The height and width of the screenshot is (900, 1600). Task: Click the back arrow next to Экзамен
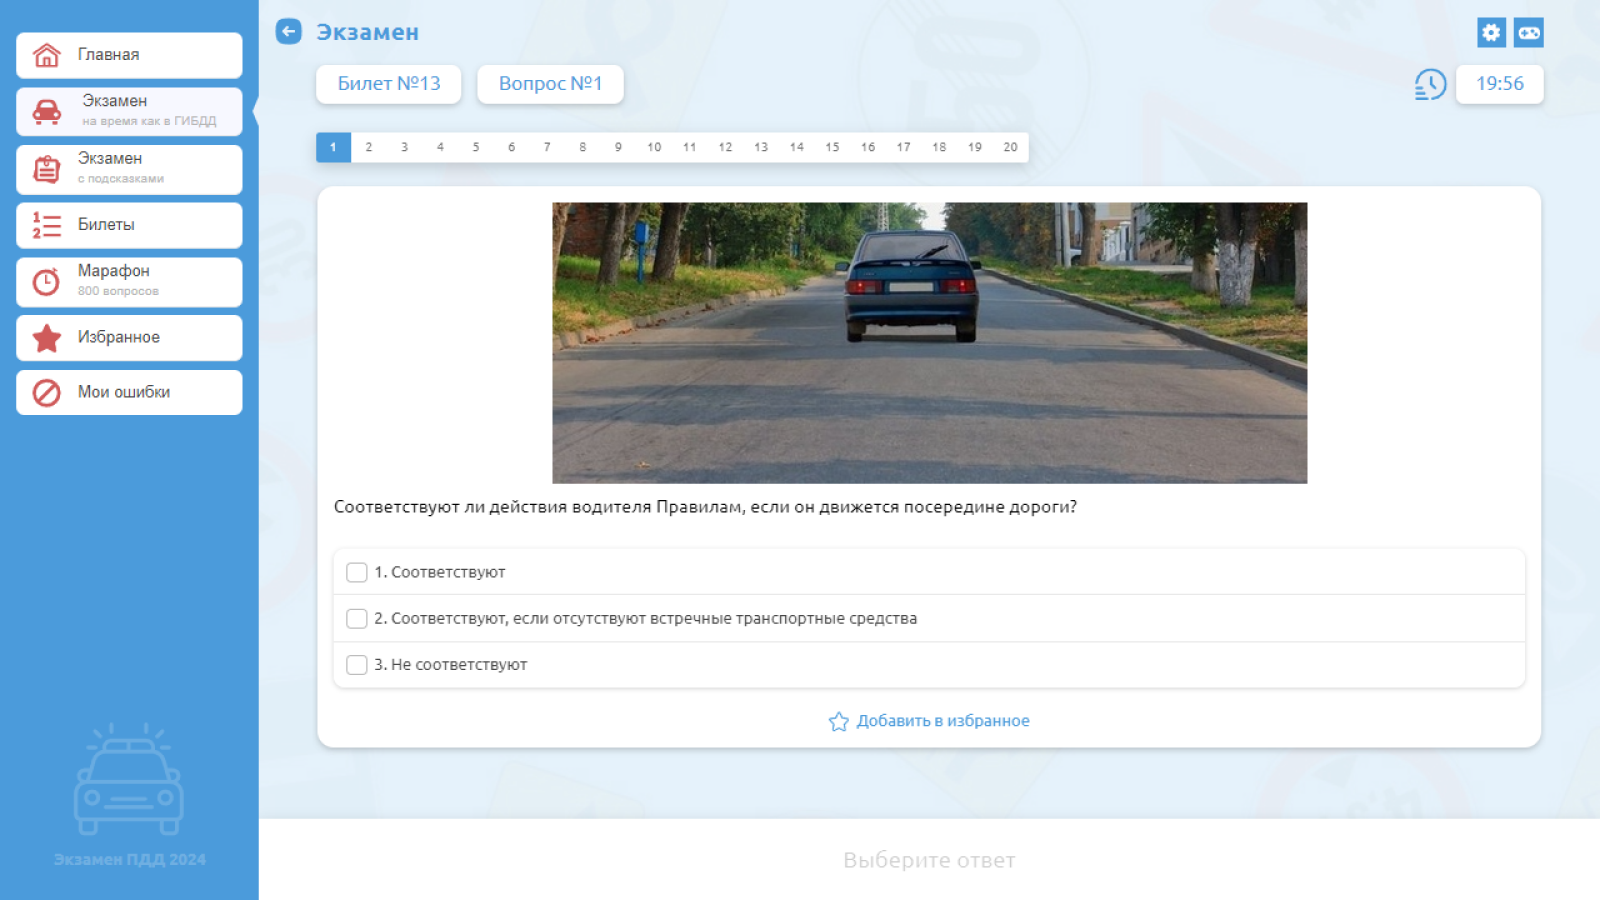pos(288,31)
